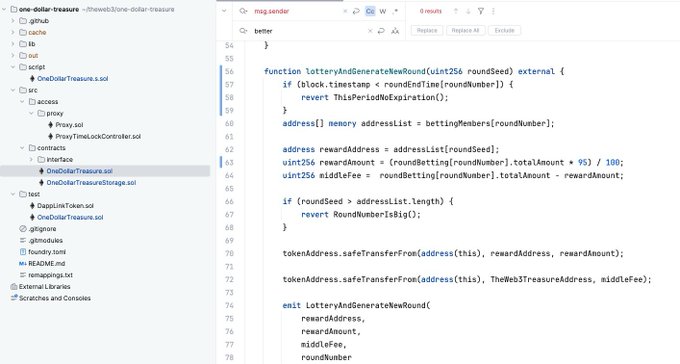This screenshot has width=680, height=364.
Task: Click the .gitignore file icon
Action: coord(23,229)
